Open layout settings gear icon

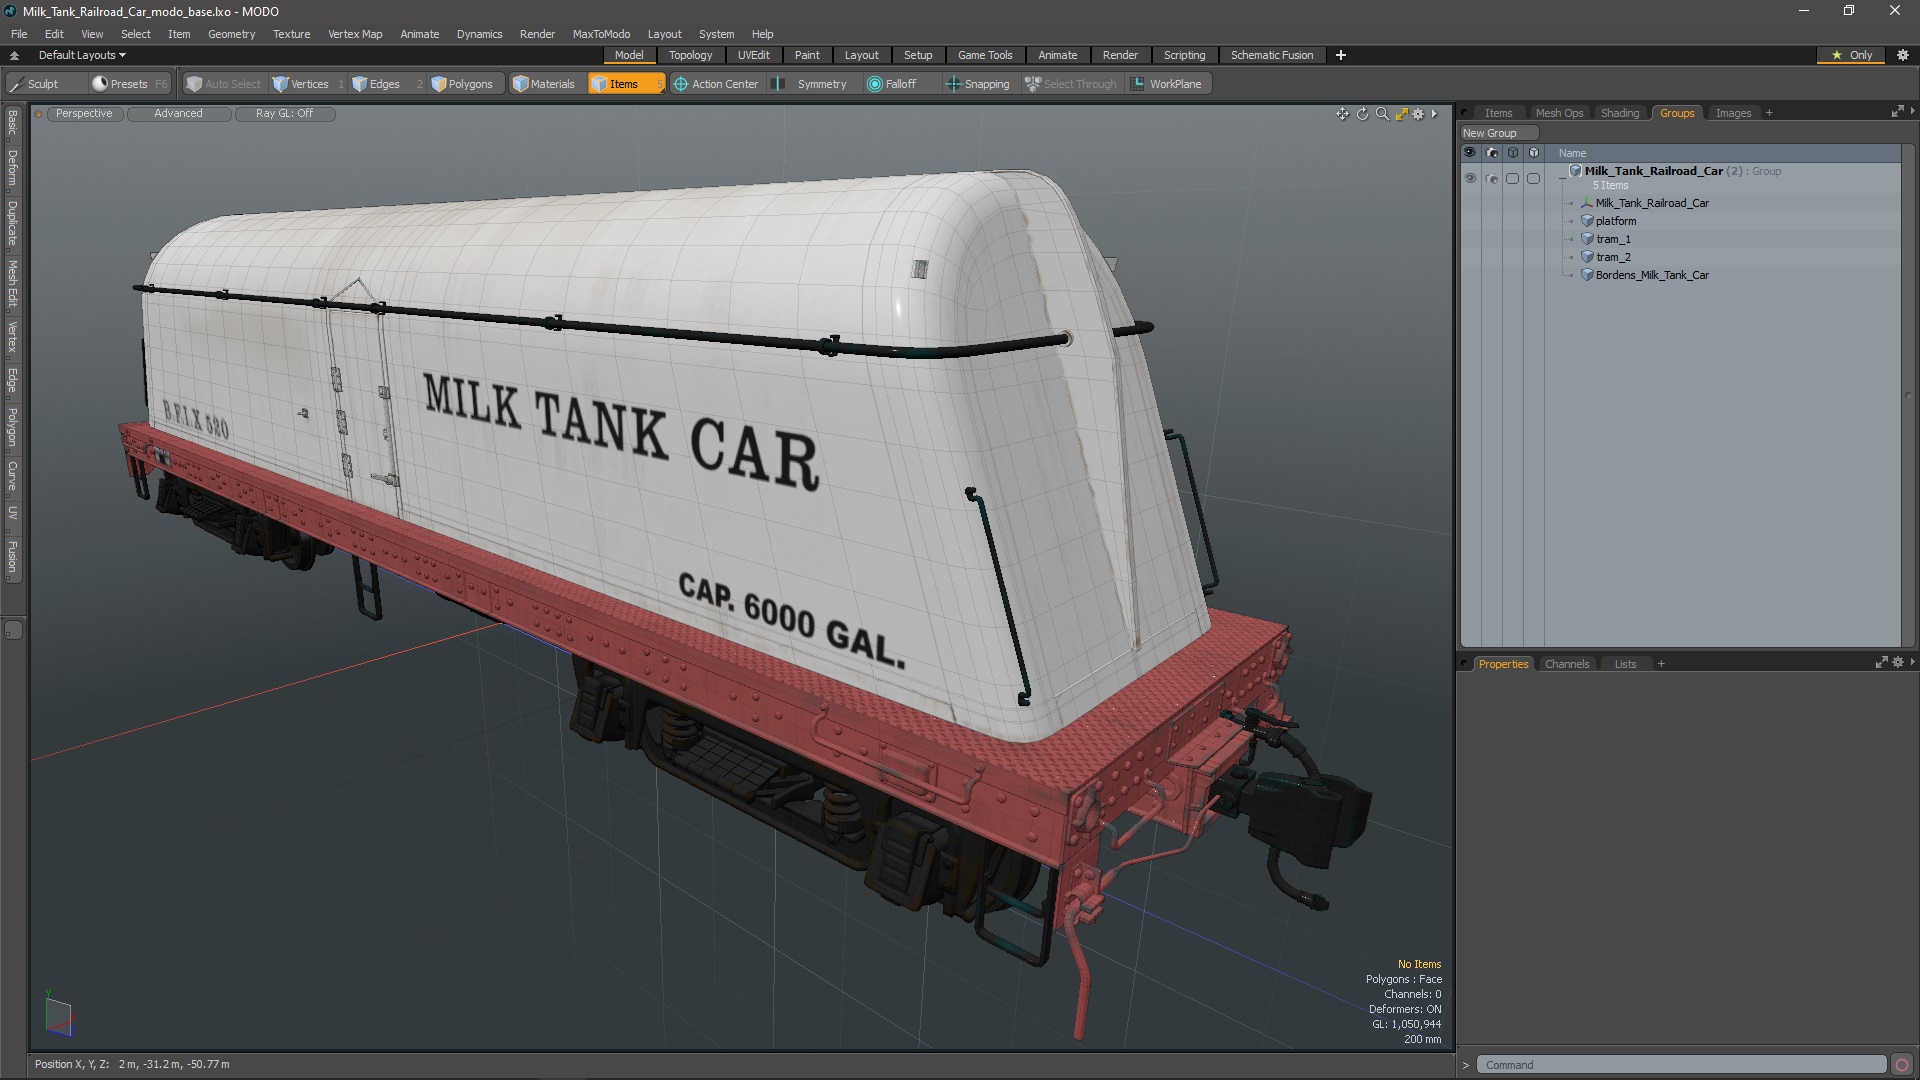coord(1903,55)
